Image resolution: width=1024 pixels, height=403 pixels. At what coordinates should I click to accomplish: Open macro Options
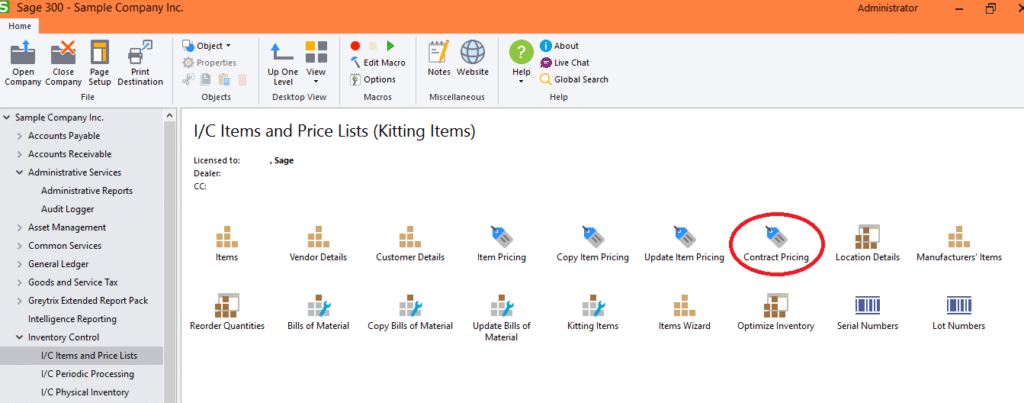pyautogui.click(x=373, y=80)
